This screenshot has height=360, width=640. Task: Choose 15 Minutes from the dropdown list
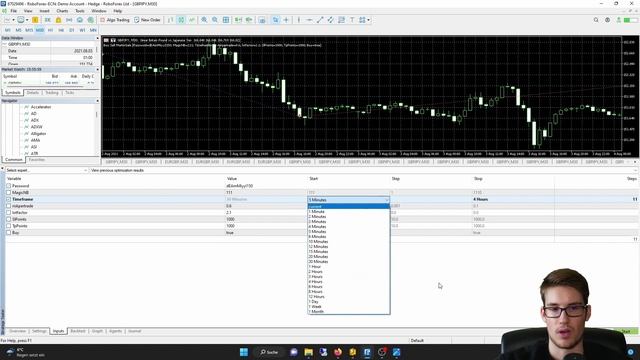click(x=349, y=251)
